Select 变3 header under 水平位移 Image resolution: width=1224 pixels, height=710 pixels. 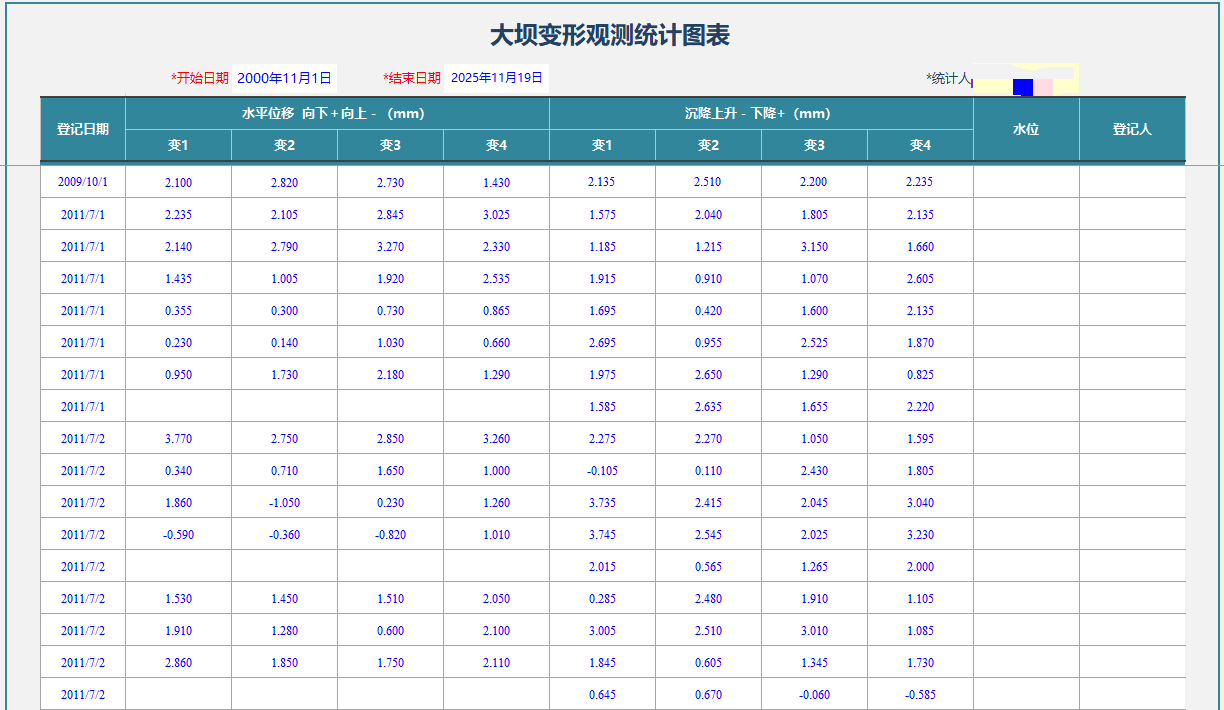click(390, 145)
